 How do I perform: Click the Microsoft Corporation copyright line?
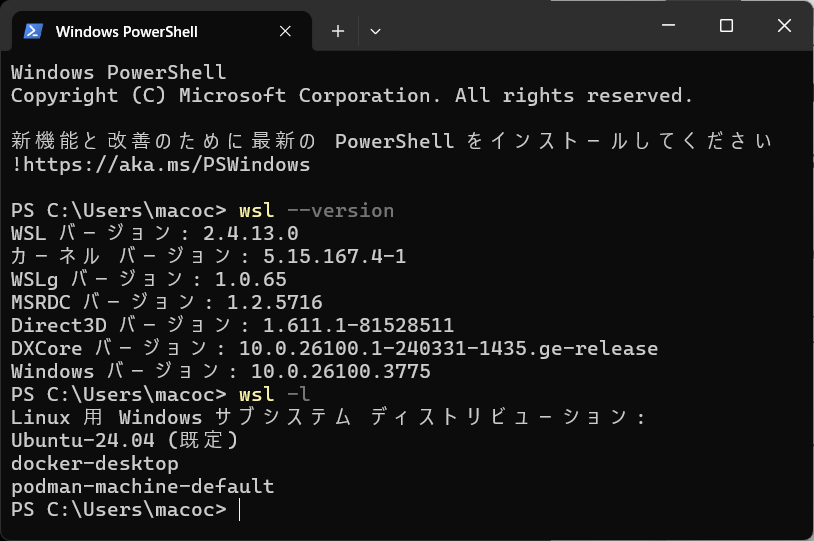[x=351, y=96]
